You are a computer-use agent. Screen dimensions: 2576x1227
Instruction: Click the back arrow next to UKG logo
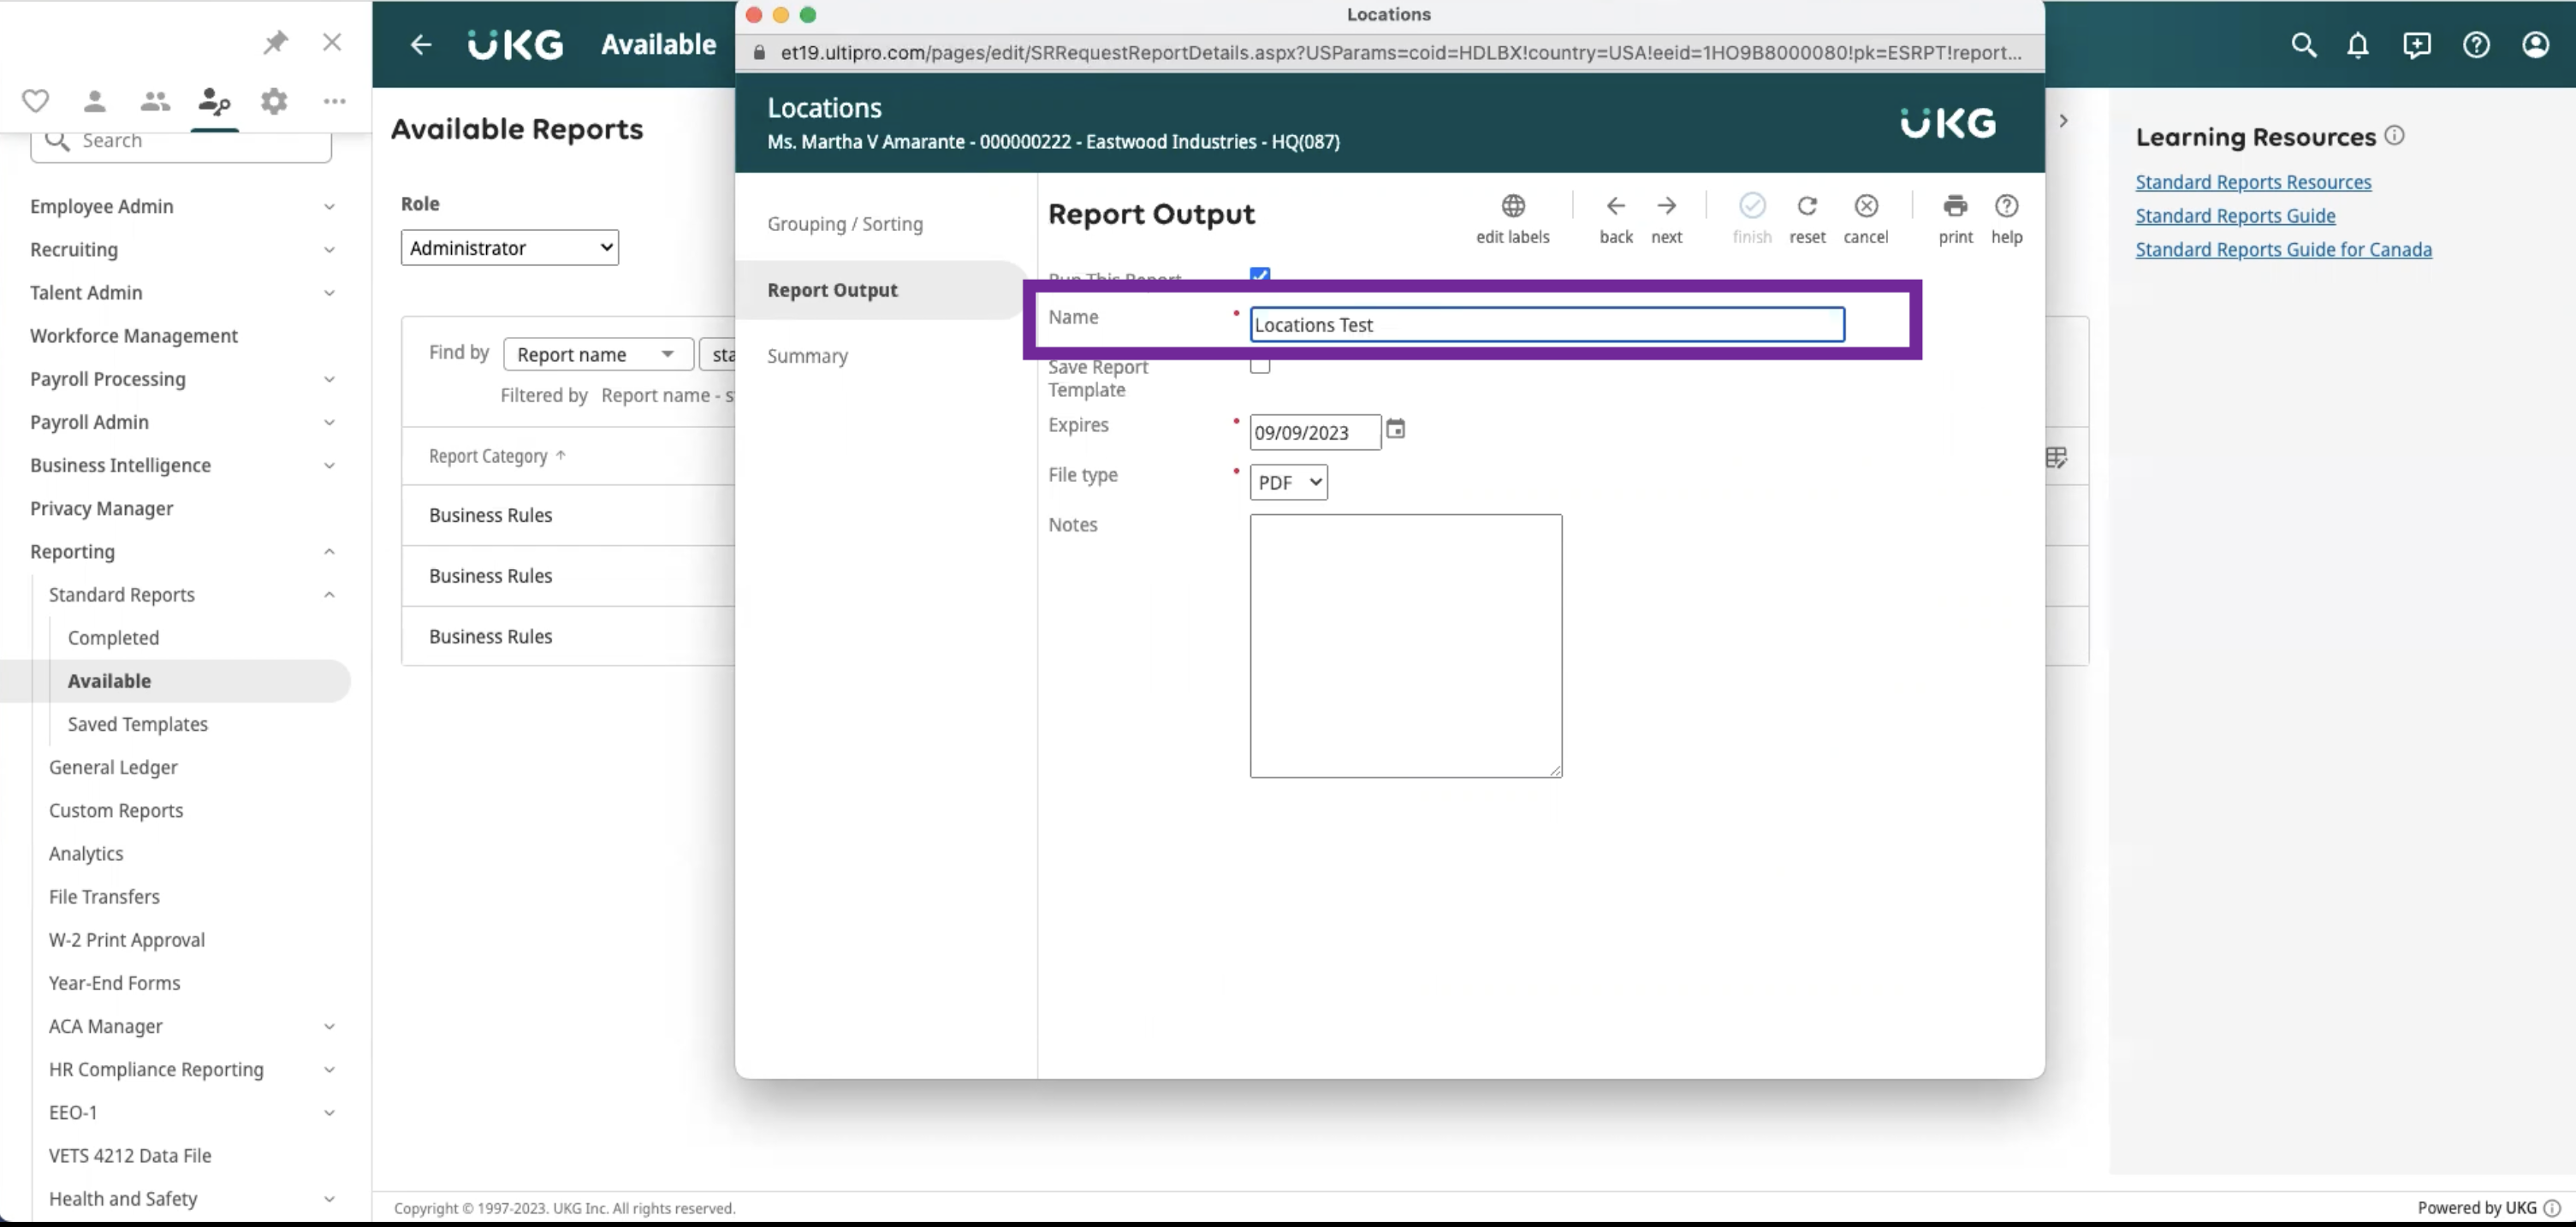pyautogui.click(x=421, y=44)
